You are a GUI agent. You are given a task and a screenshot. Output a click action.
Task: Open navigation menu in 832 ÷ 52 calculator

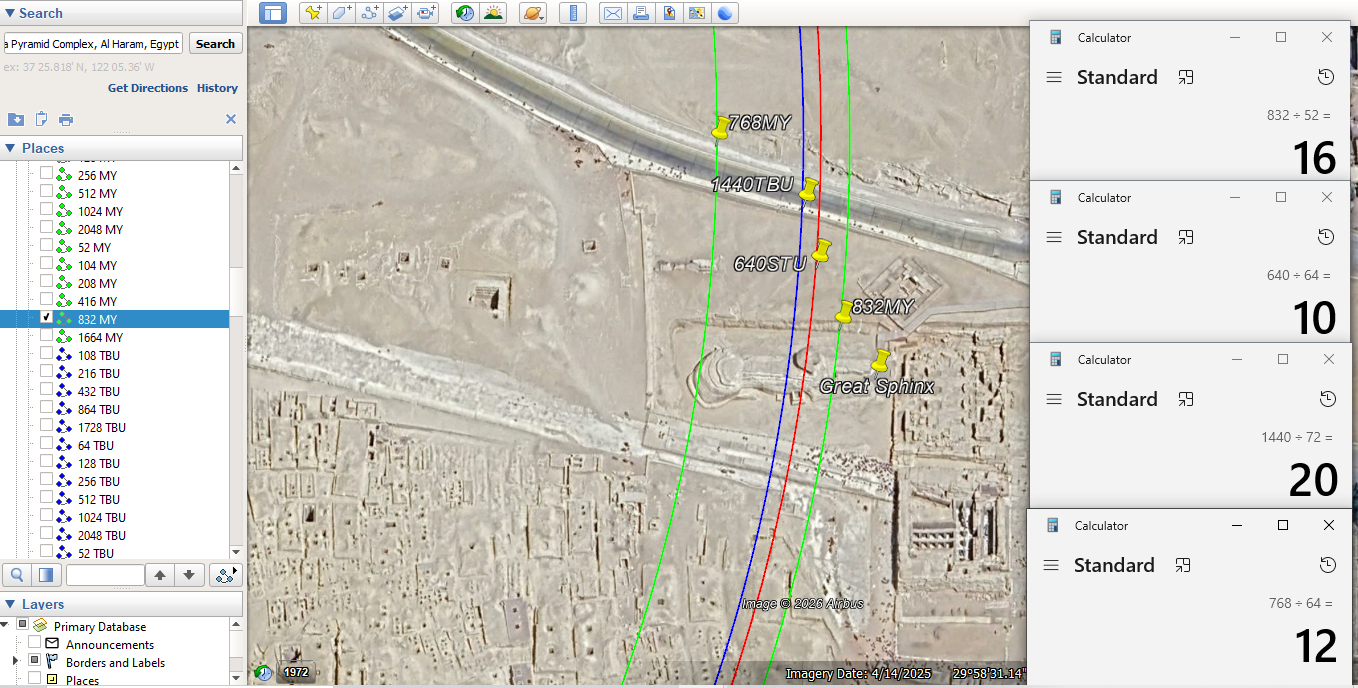click(x=1053, y=77)
